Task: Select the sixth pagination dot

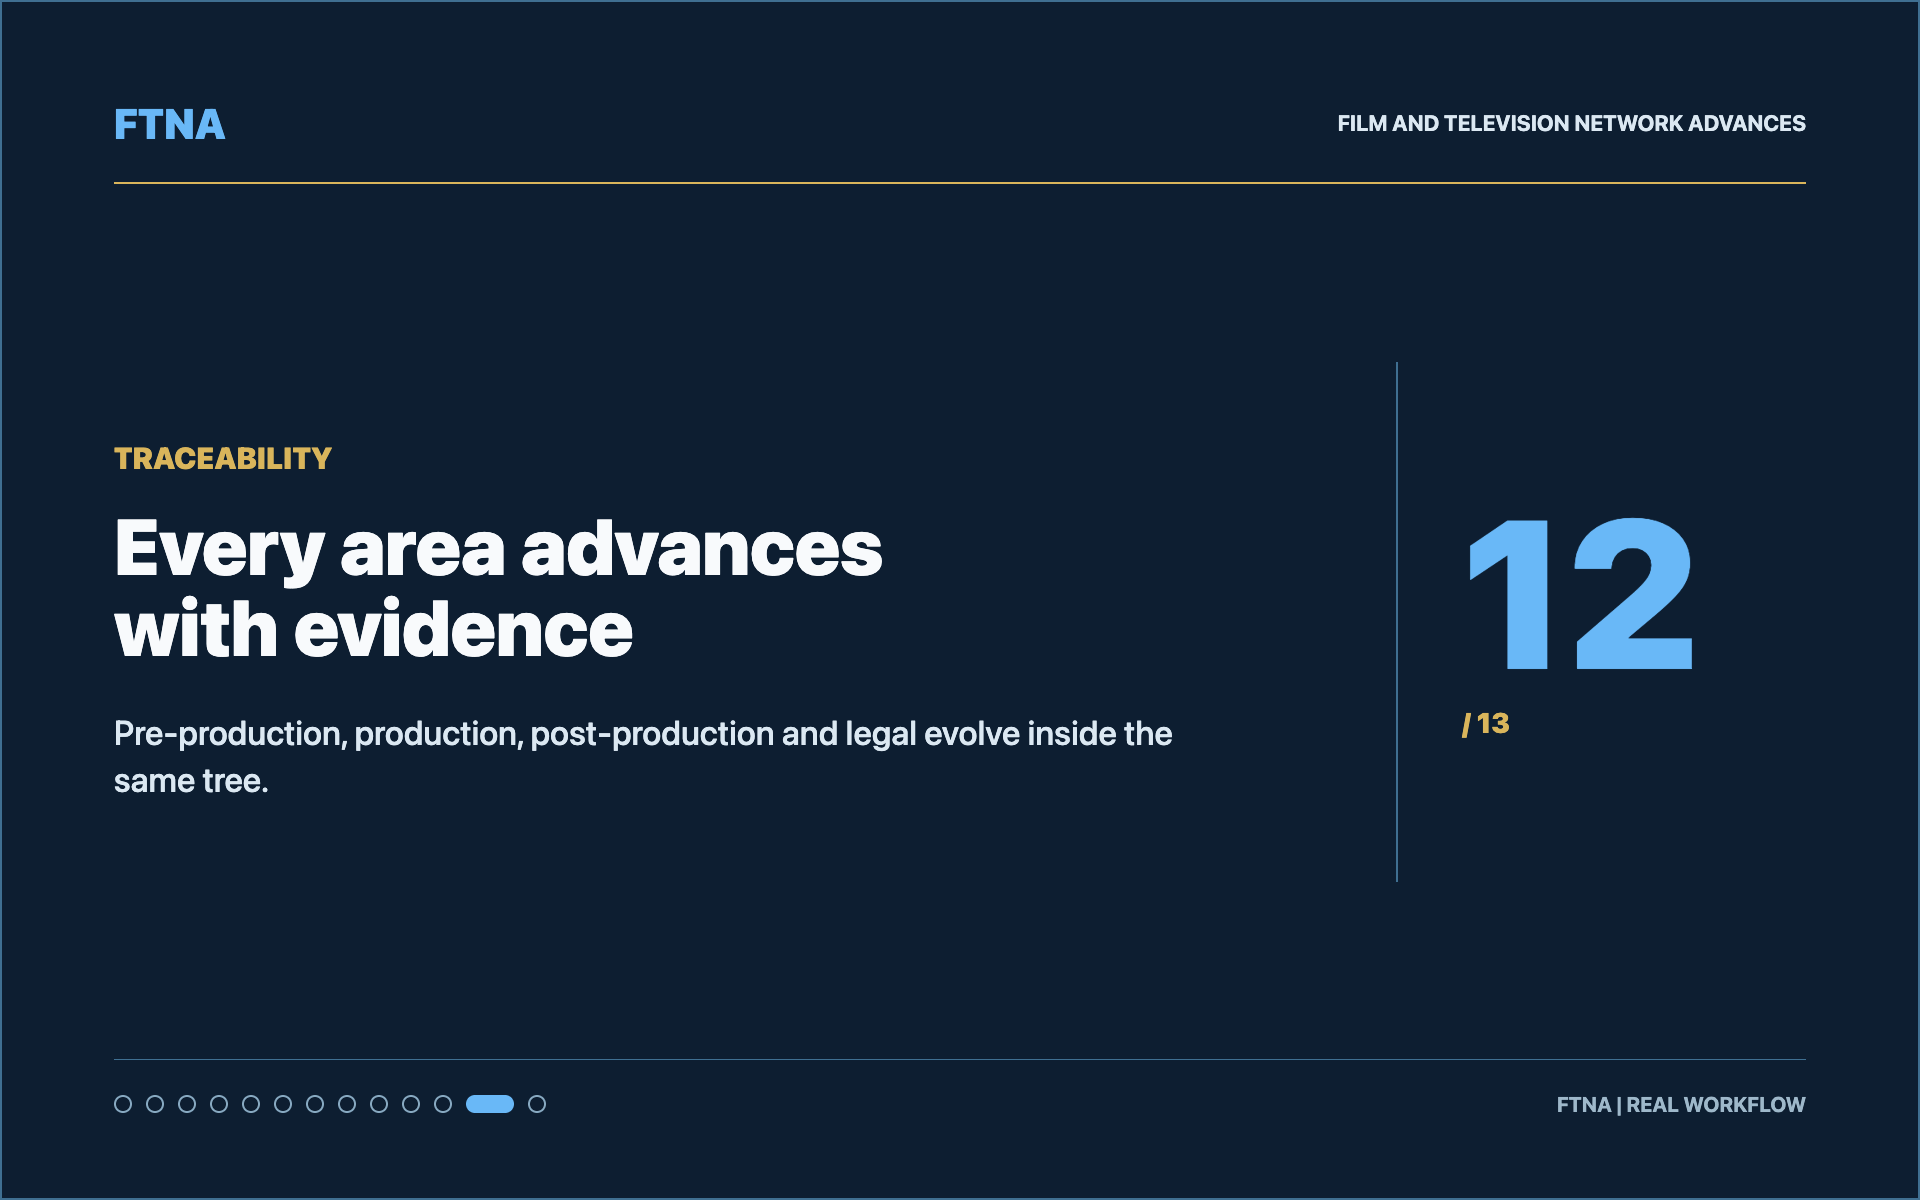Action: click(283, 1104)
